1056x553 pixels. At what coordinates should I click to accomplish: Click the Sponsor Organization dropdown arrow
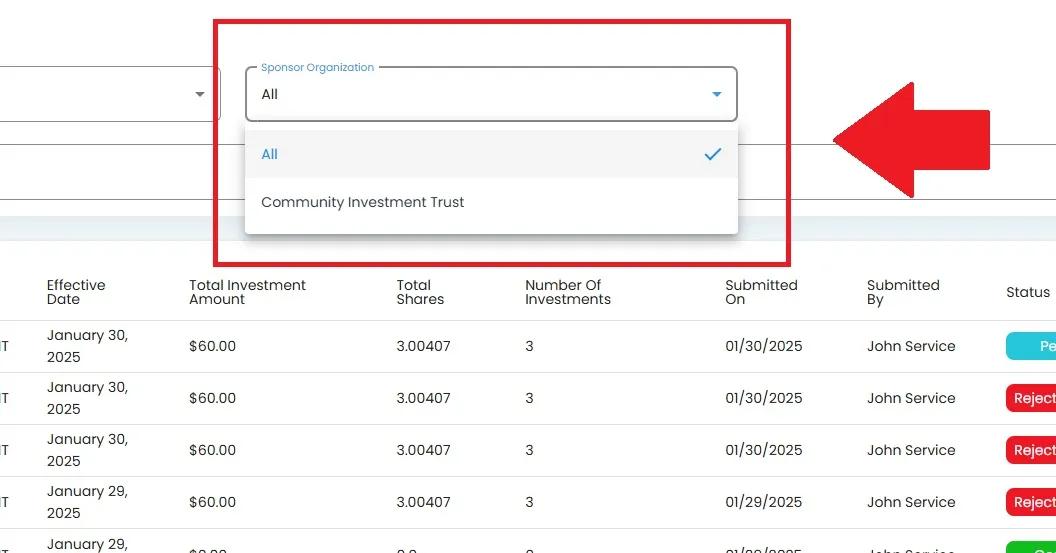click(x=716, y=95)
